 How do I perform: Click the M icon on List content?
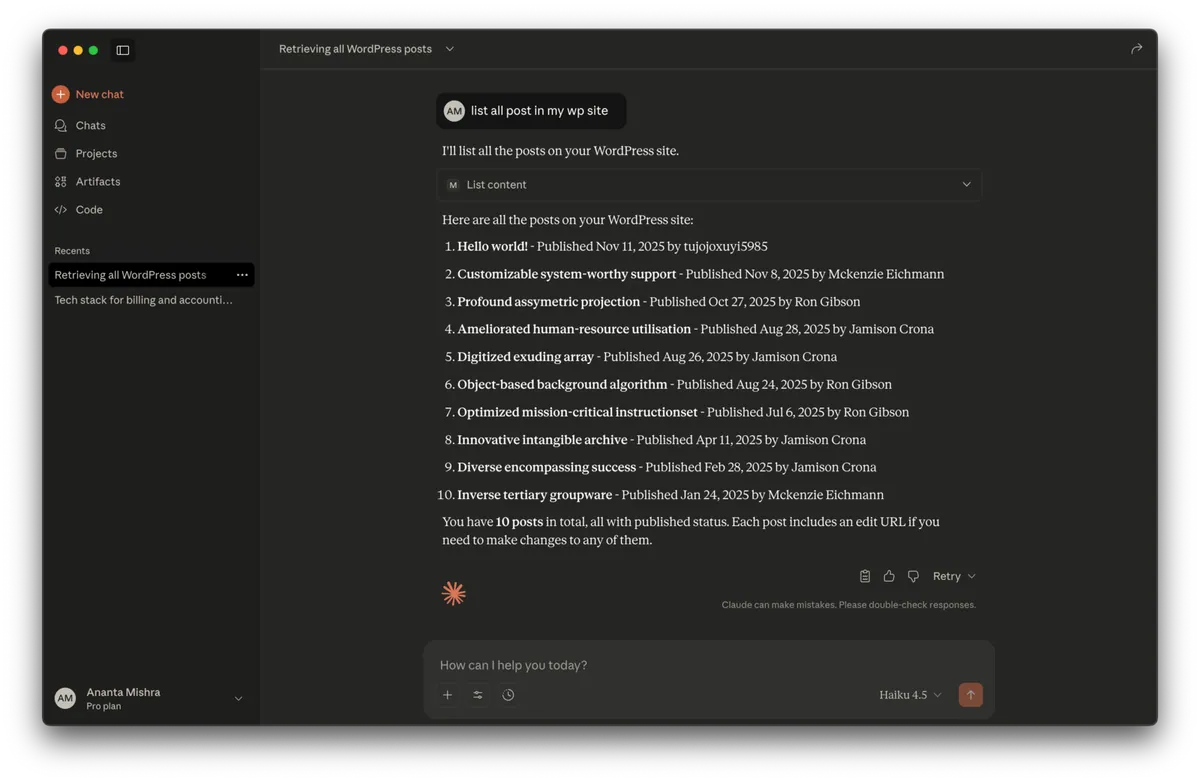click(453, 185)
